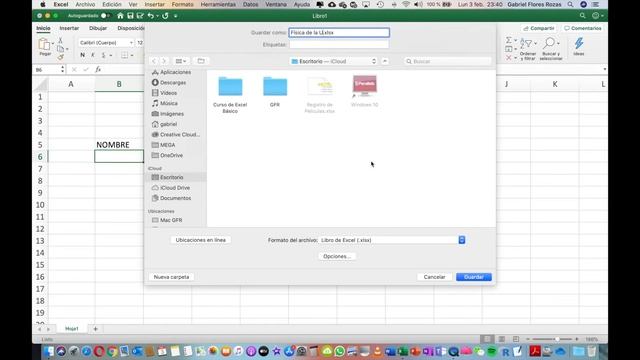The width and height of the screenshot is (640, 360).
Task: Click the insert function fx icon
Action: (x=98, y=69)
